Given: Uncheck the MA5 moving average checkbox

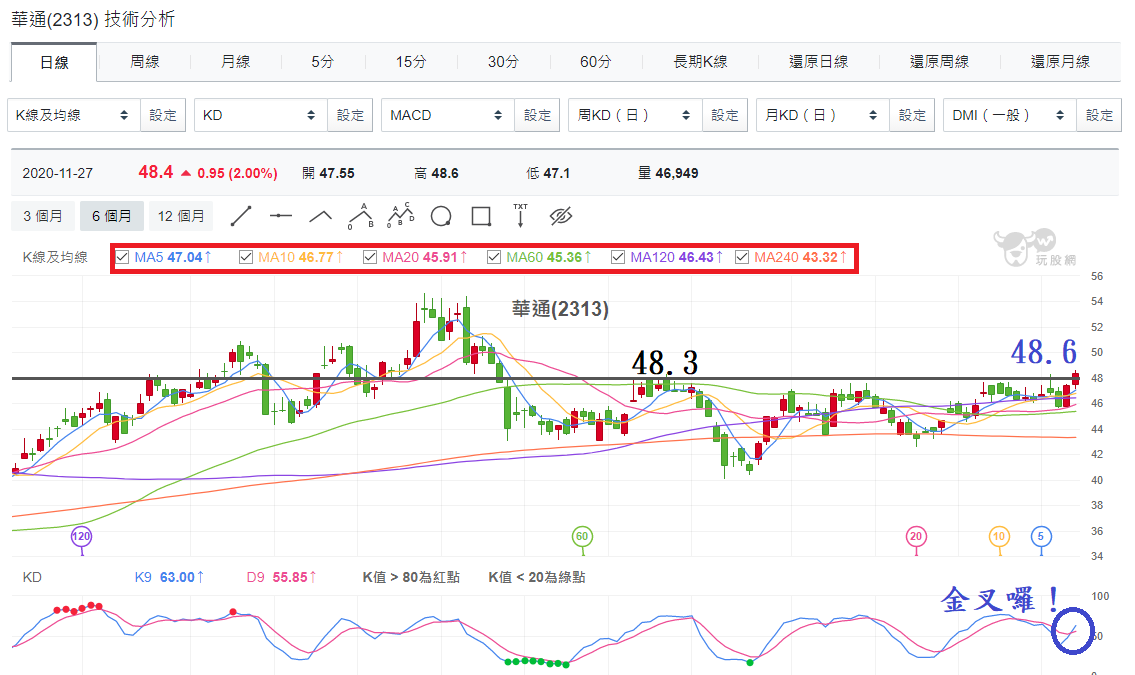Looking at the screenshot, I should pos(122,257).
